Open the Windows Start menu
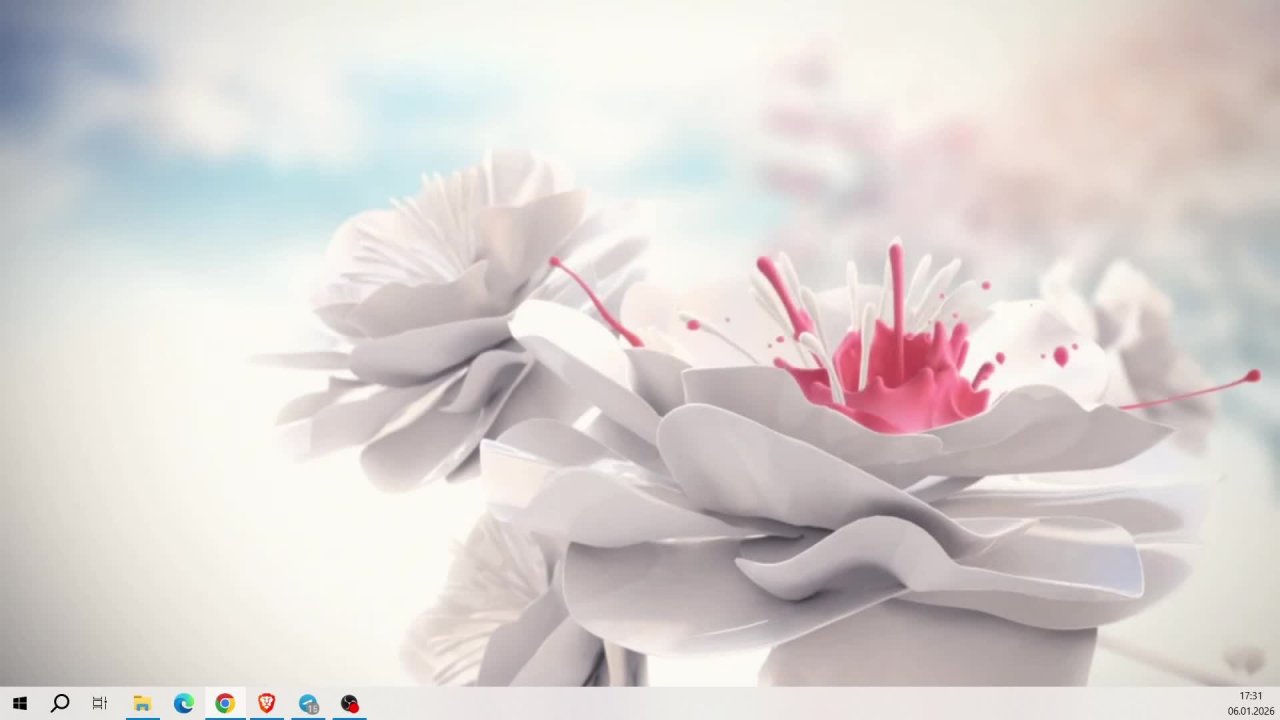The height and width of the screenshot is (720, 1280). point(19,703)
